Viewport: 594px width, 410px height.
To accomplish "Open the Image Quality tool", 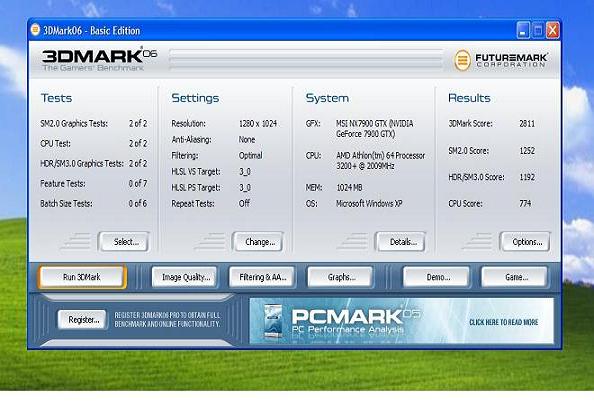I will point(185,277).
